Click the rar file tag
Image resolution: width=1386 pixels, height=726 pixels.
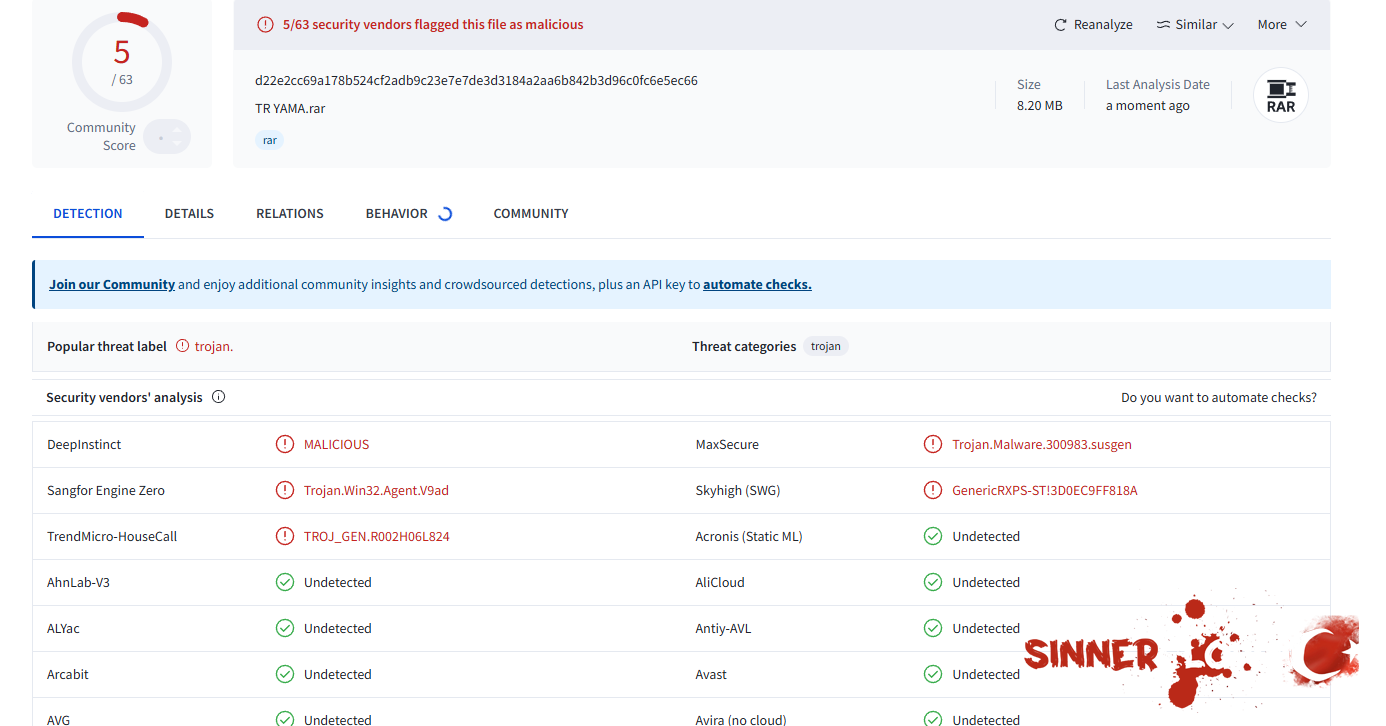[x=270, y=141]
